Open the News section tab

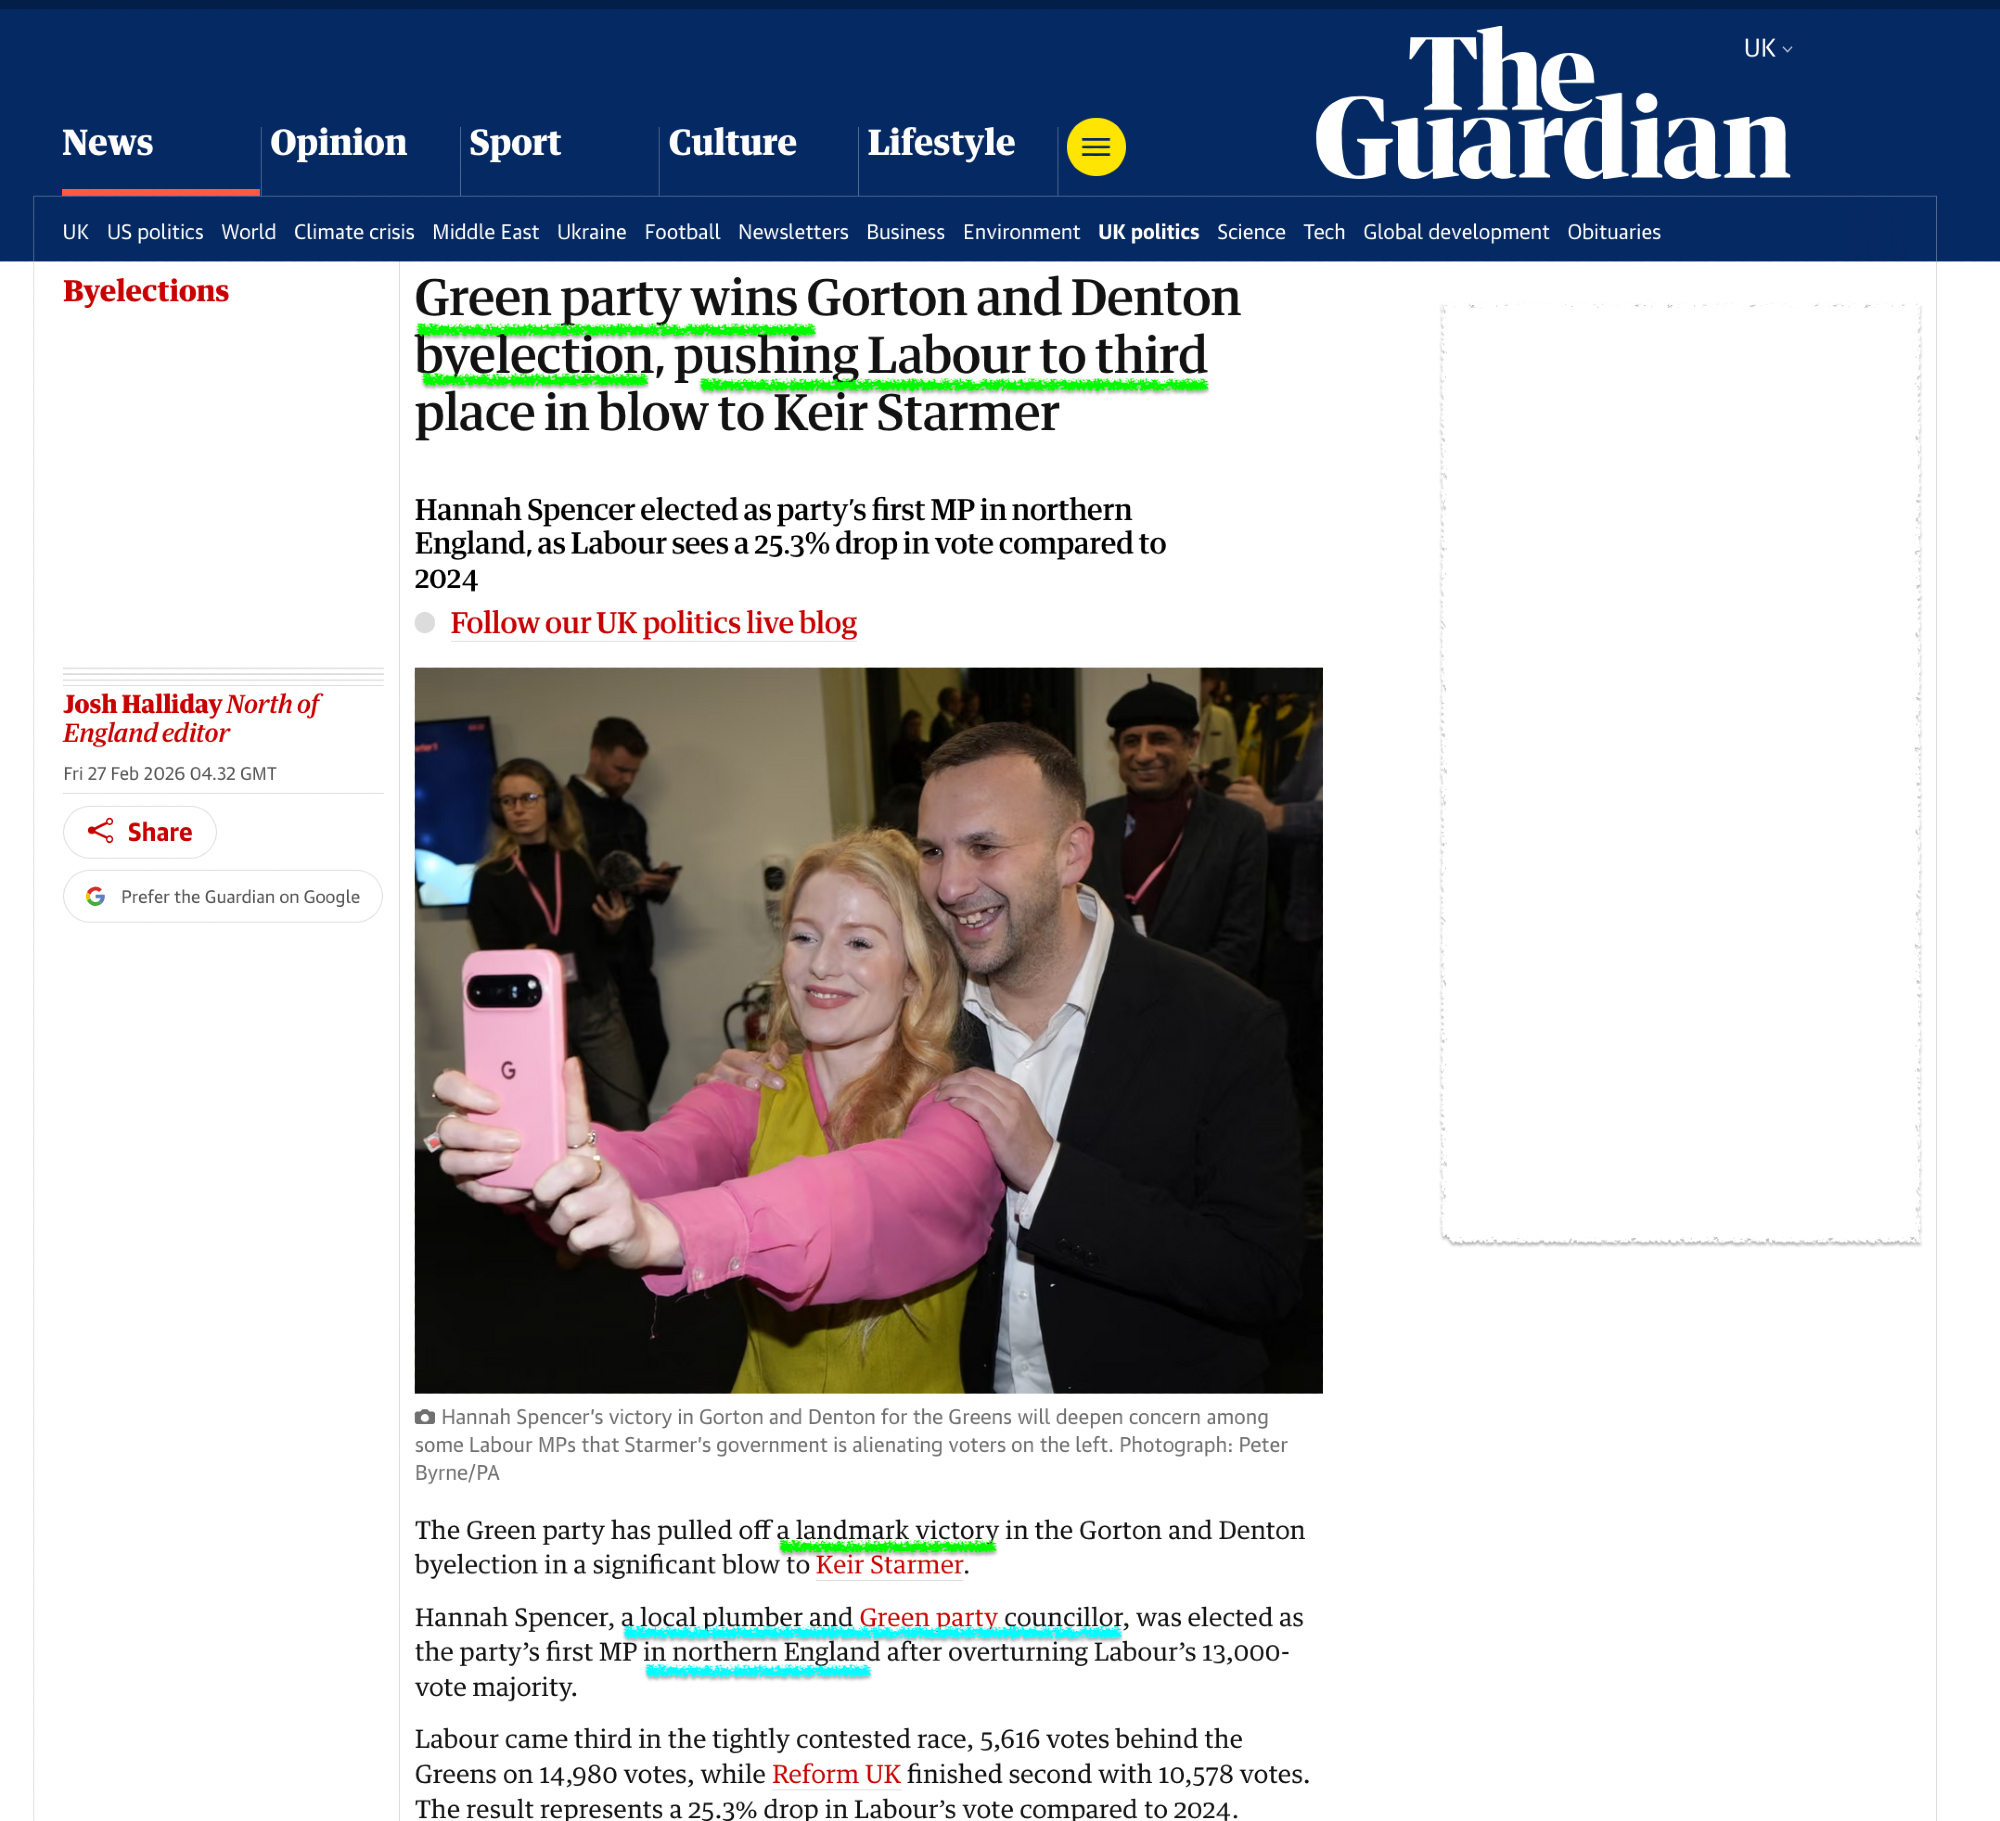click(108, 142)
